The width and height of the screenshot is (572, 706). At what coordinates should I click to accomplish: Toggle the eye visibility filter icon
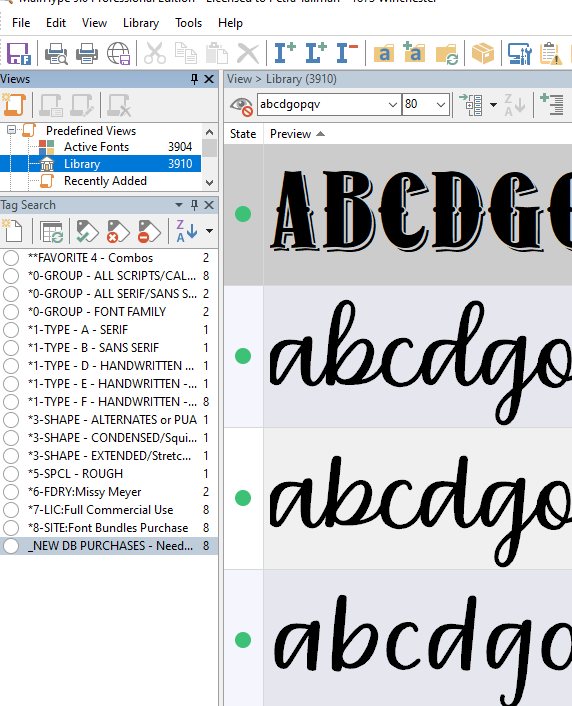pos(241,106)
